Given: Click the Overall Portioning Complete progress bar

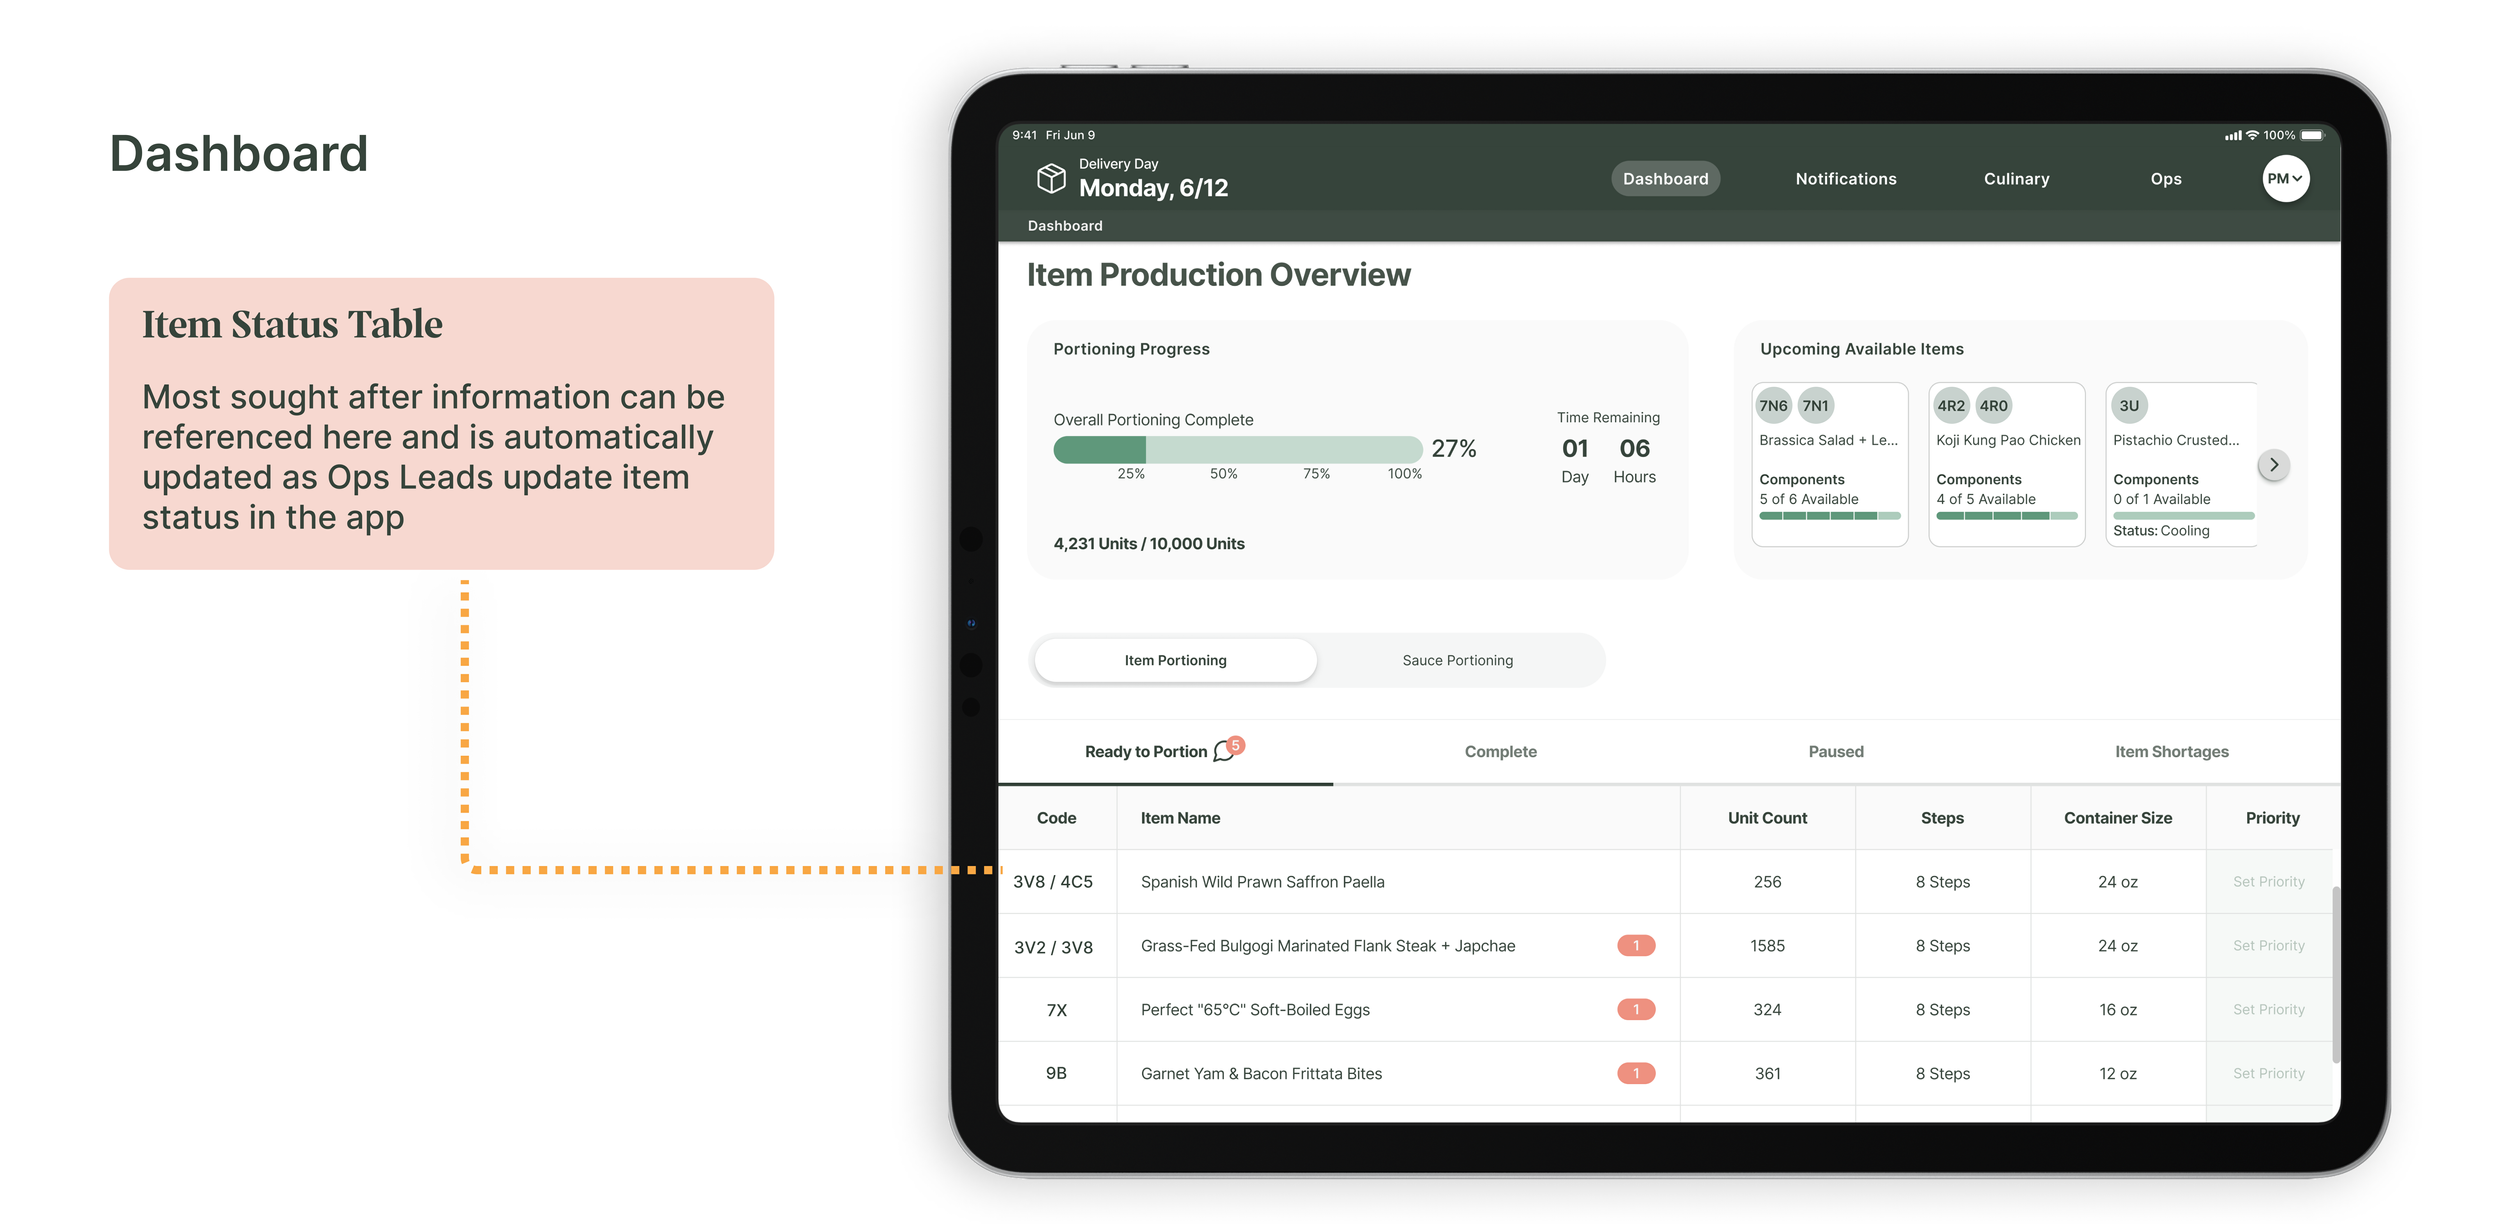Looking at the screenshot, I should [1237, 450].
